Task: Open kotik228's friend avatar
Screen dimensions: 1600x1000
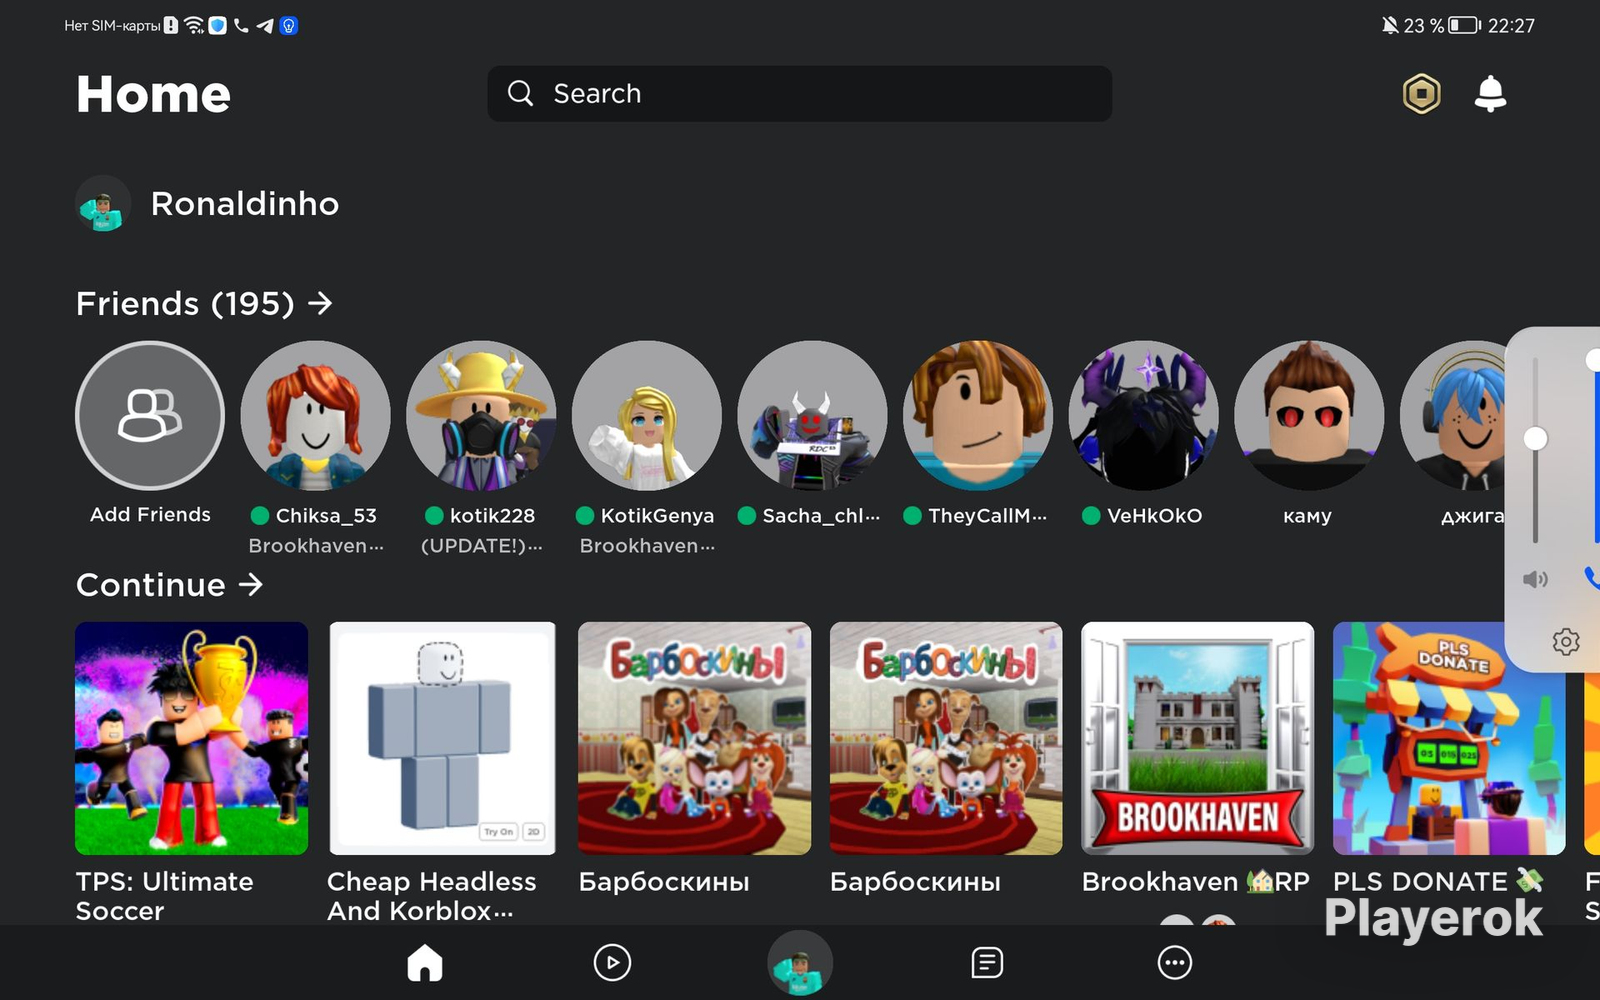Action: [x=481, y=416]
